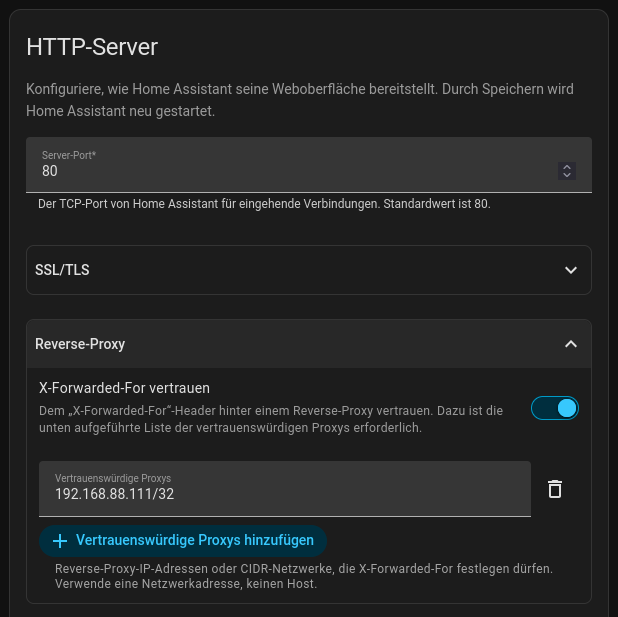This screenshot has width=618, height=617.
Task: Disable the X-Forwarded-For vertrauen switch
Action: click(x=555, y=408)
